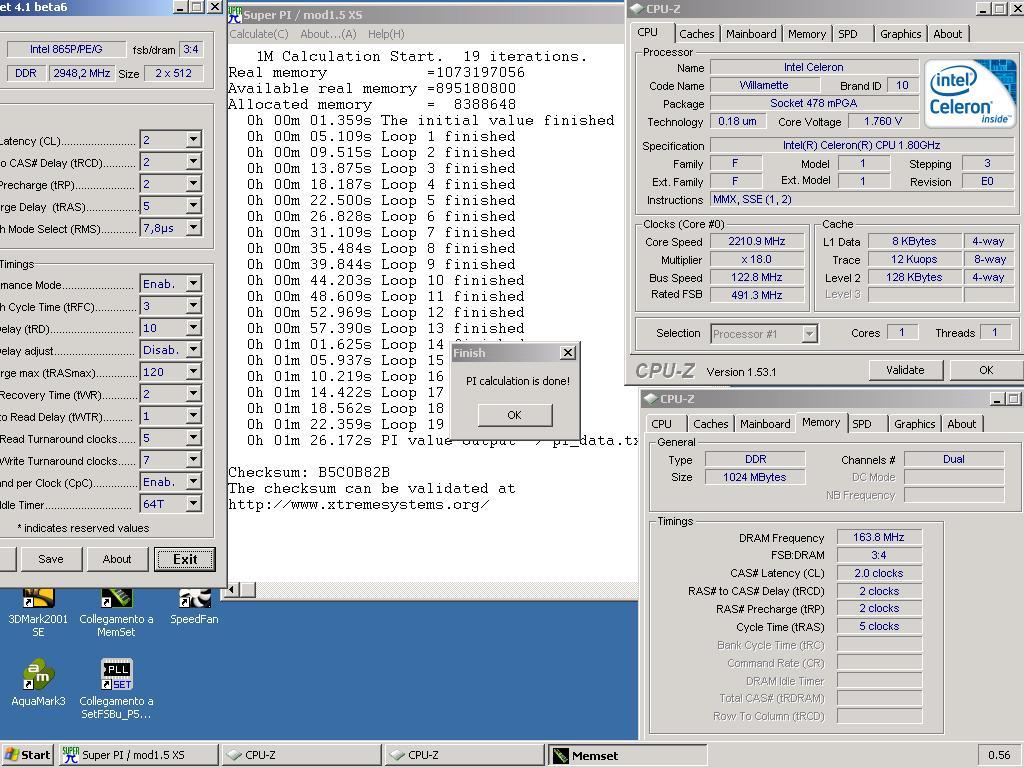Open RAS to CAS Delay (tRCD) dropdown
Screen dimensions: 1024x768
click(x=193, y=162)
